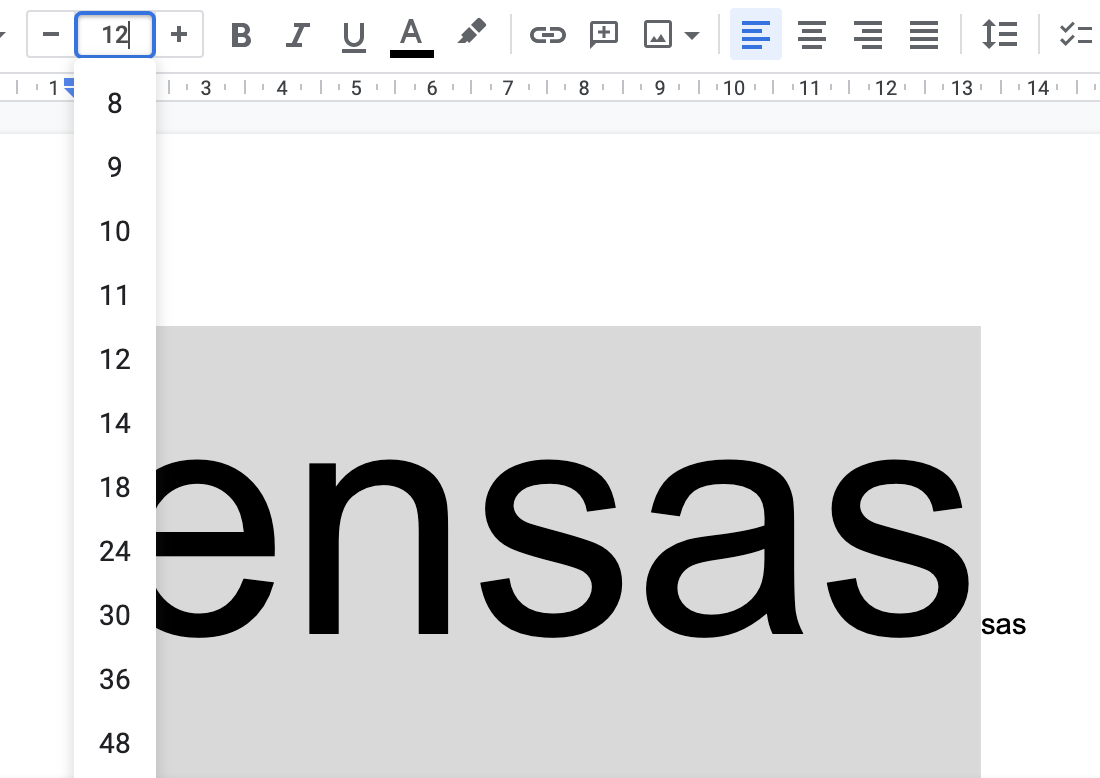Choose font size 30 from list
This screenshot has height=778, width=1100.
[114, 615]
